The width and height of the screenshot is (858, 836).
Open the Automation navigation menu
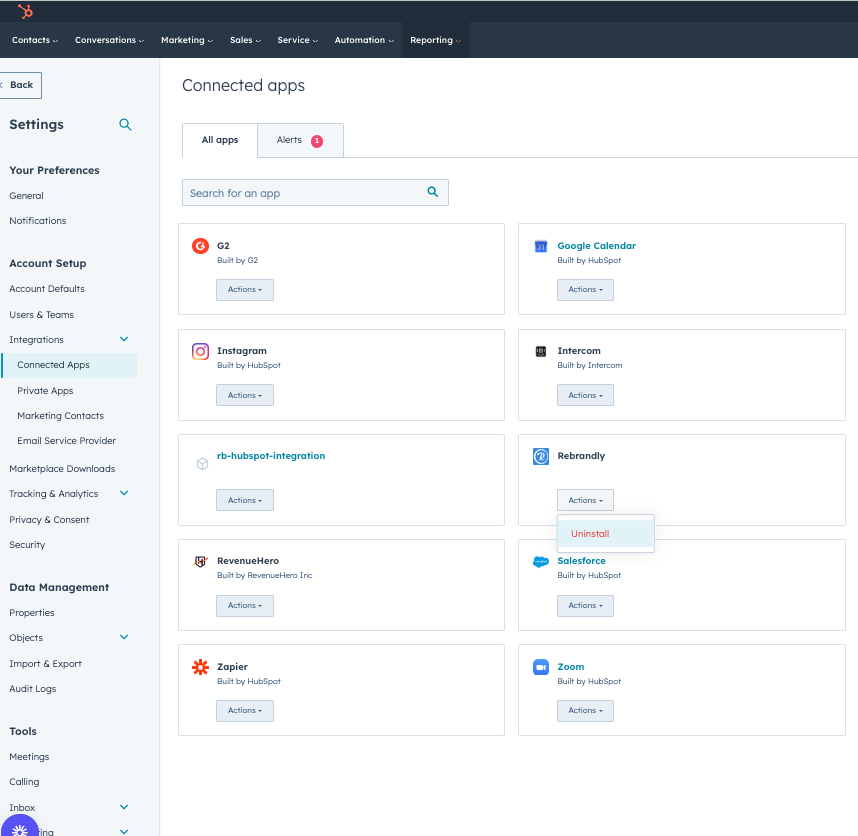pos(364,40)
